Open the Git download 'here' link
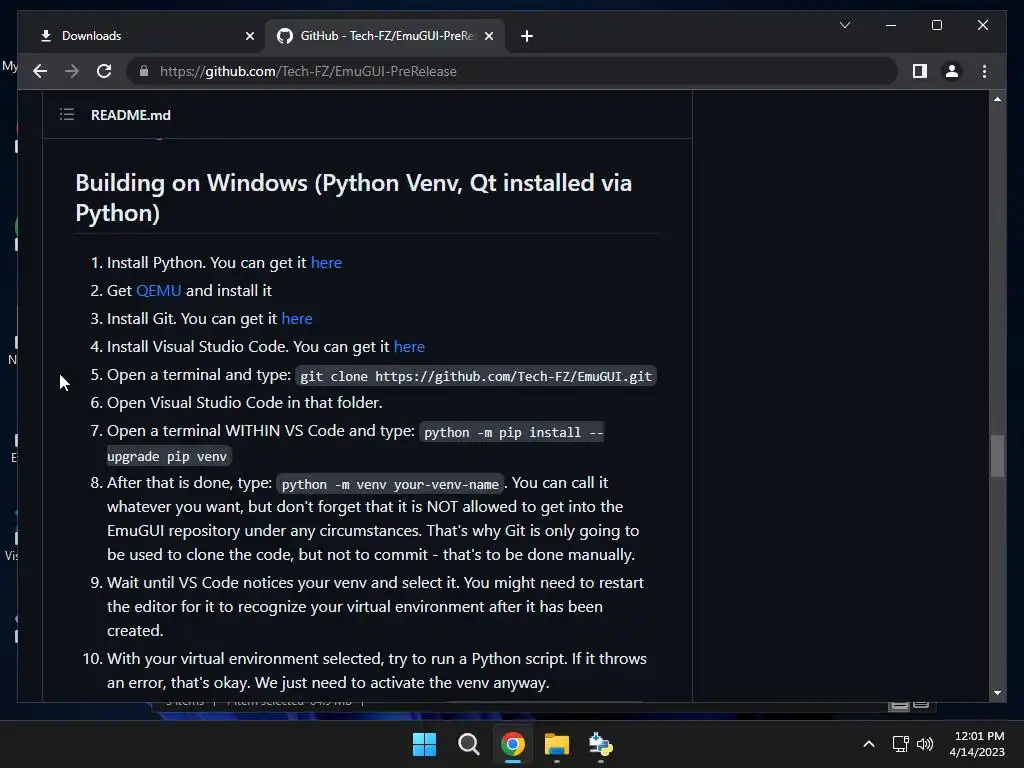The width and height of the screenshot is (1024, 768). 296,319
